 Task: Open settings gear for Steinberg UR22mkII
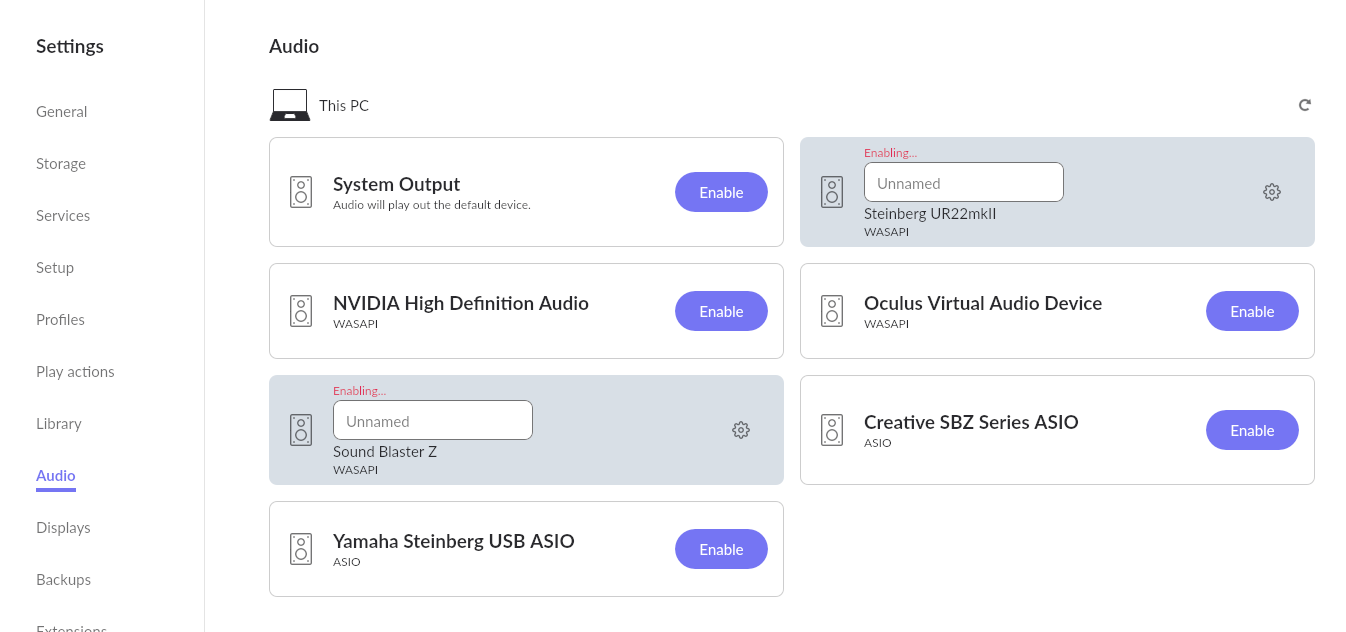(x=1272, y=192)
